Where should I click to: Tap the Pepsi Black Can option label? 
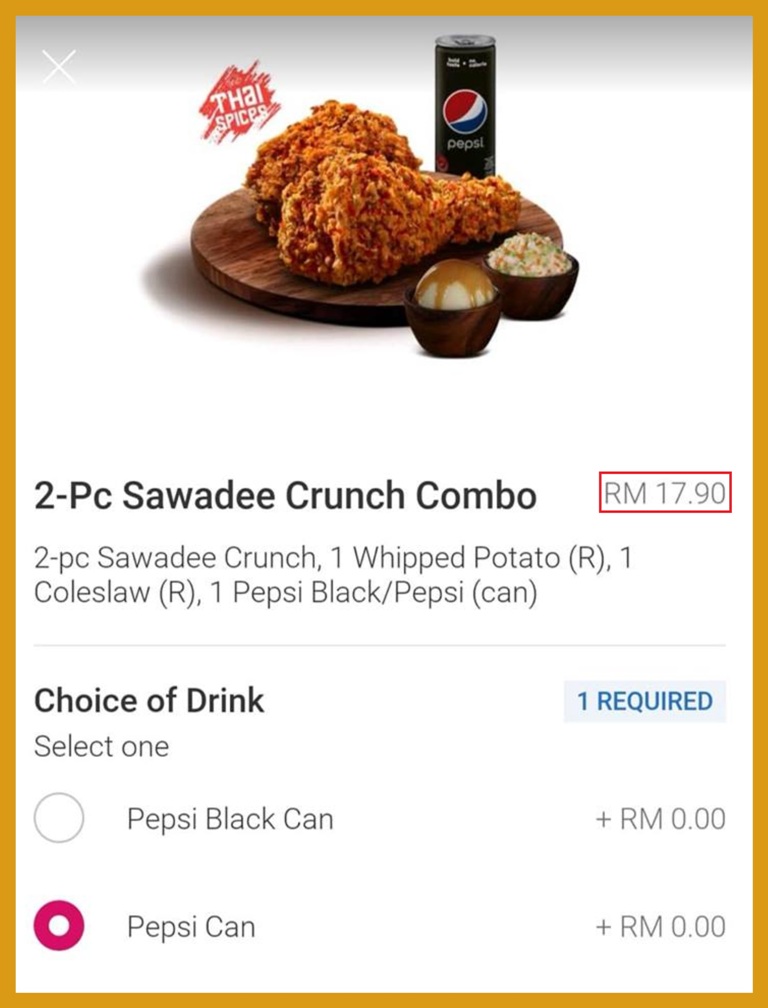pyautogui.click(x=230, y=819)
